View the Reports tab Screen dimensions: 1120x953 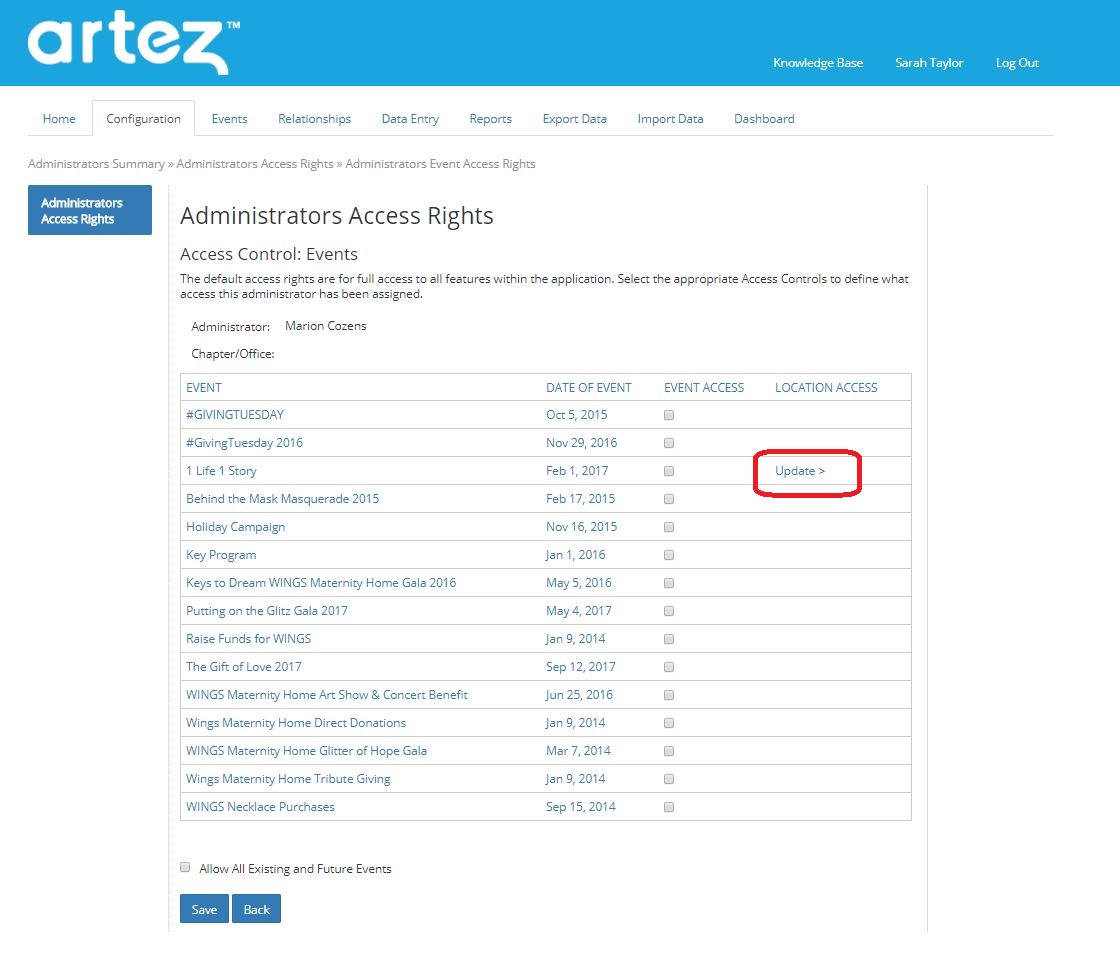click(491, 119)
